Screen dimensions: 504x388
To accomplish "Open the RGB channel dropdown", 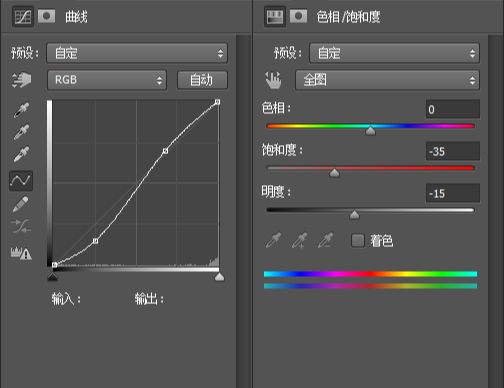I will pos(107,80).
